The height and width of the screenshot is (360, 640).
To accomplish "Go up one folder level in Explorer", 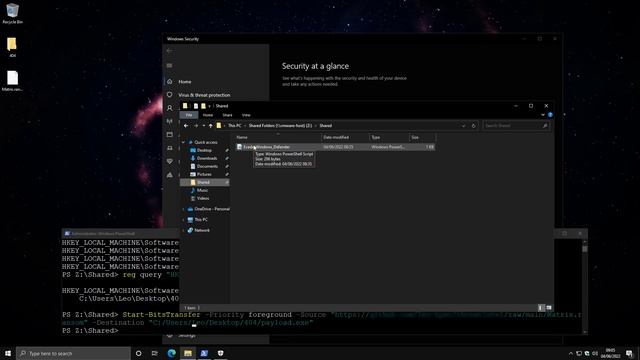I will coord(211,126).
